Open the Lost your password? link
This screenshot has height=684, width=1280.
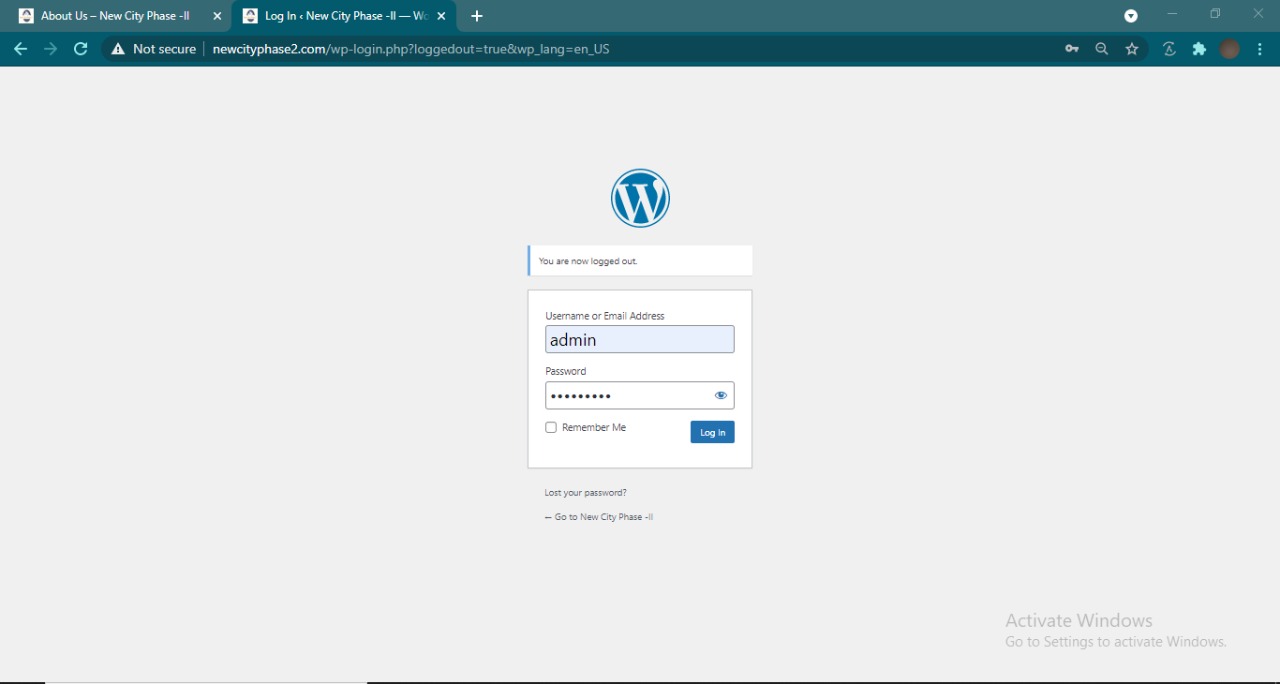point(585,493)
